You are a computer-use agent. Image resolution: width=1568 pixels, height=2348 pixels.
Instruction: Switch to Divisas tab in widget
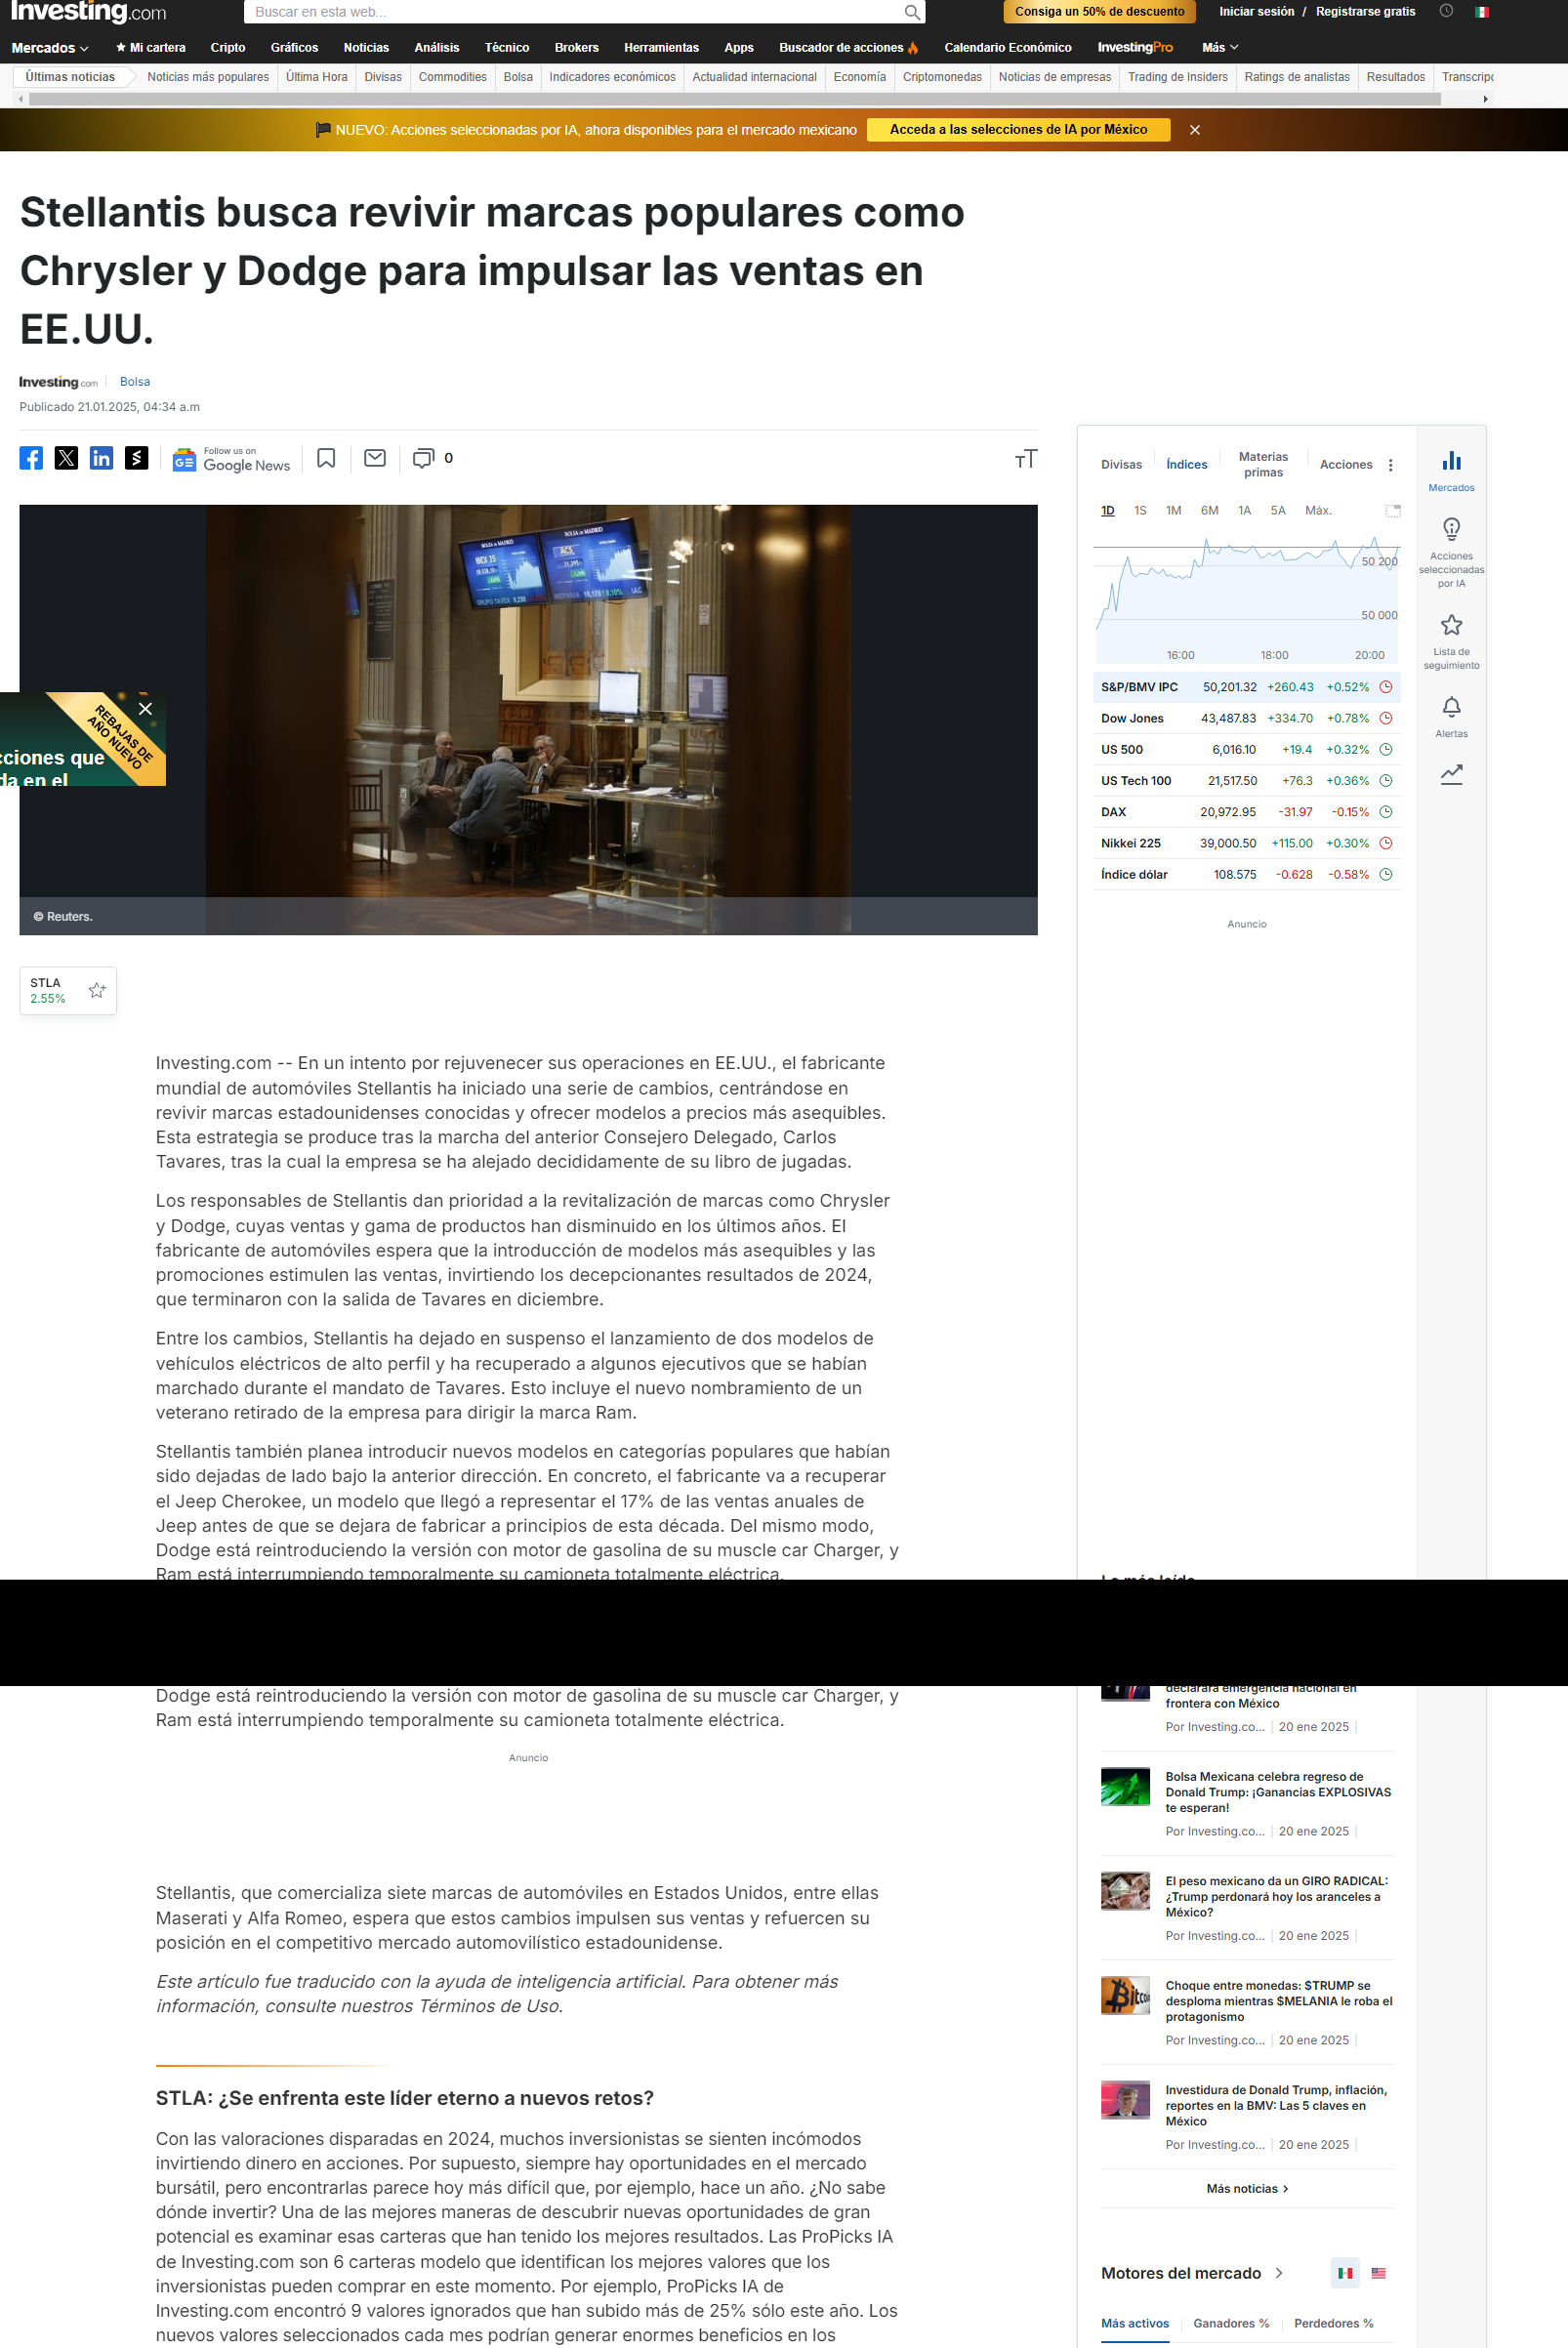point(1121,465)
